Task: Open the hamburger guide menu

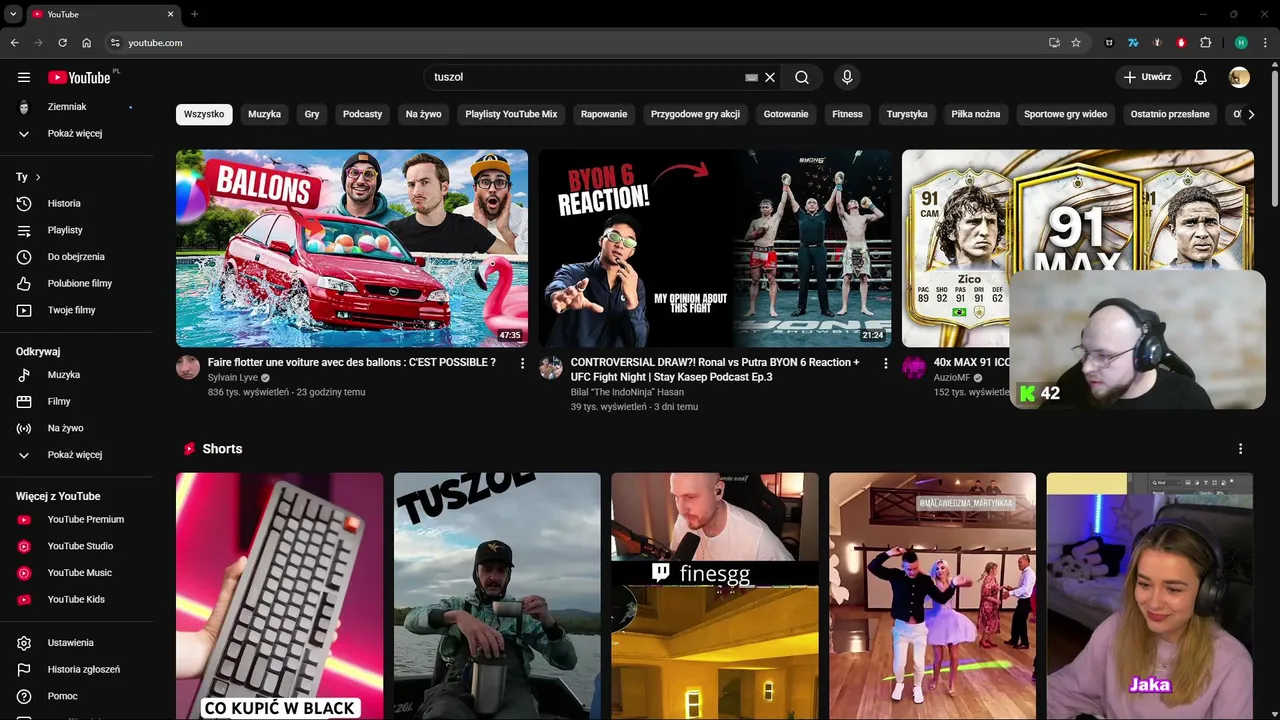Action: pos(24,77)
